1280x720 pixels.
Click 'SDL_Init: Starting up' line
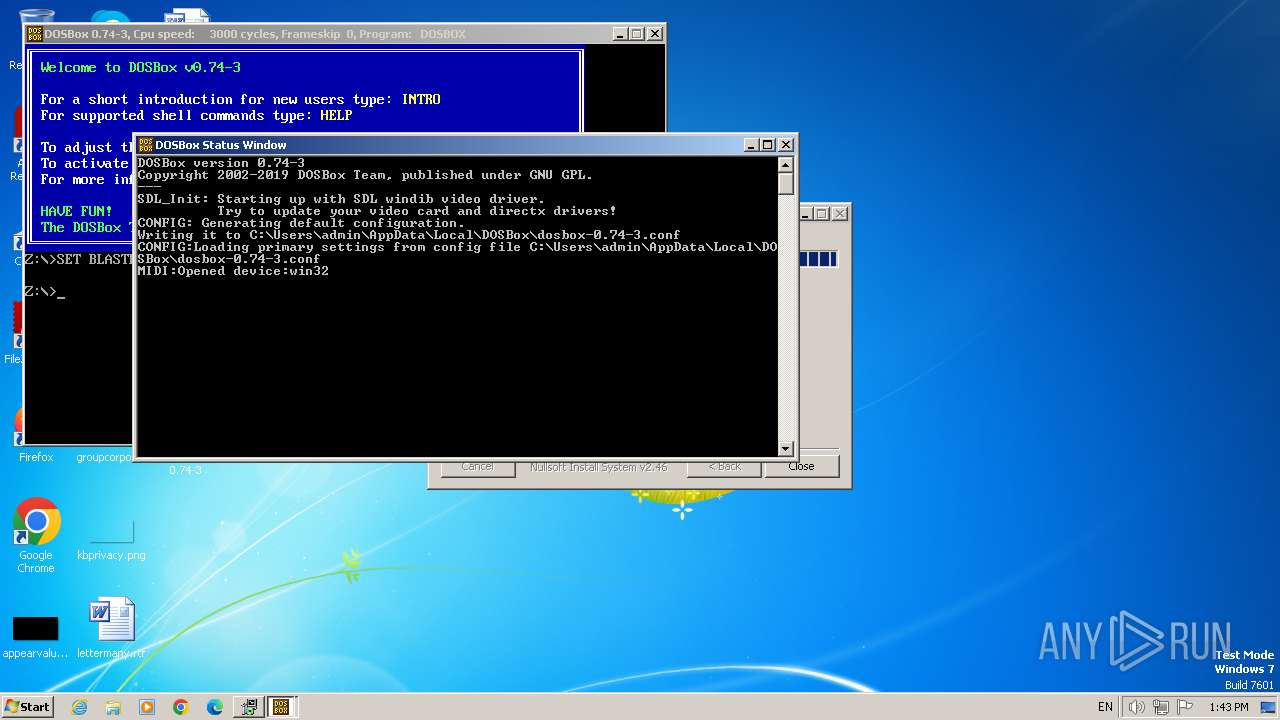click(x=341, y=199)
